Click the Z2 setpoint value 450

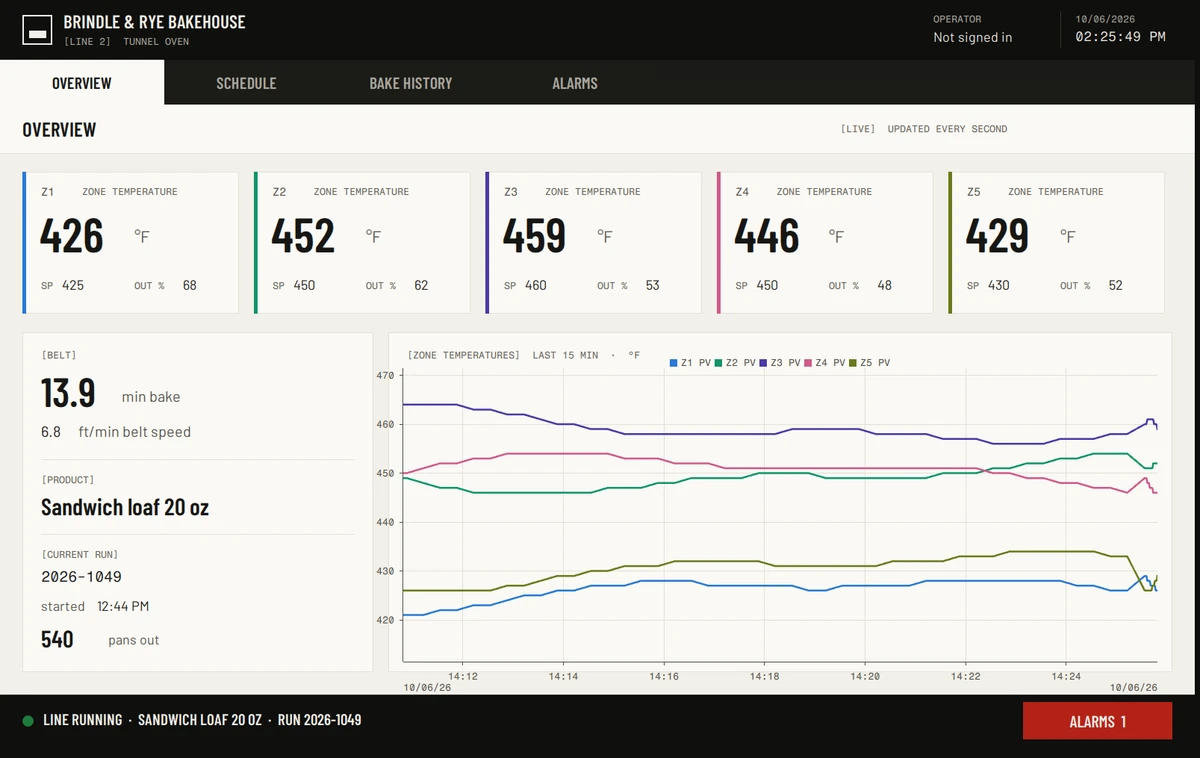304,285
